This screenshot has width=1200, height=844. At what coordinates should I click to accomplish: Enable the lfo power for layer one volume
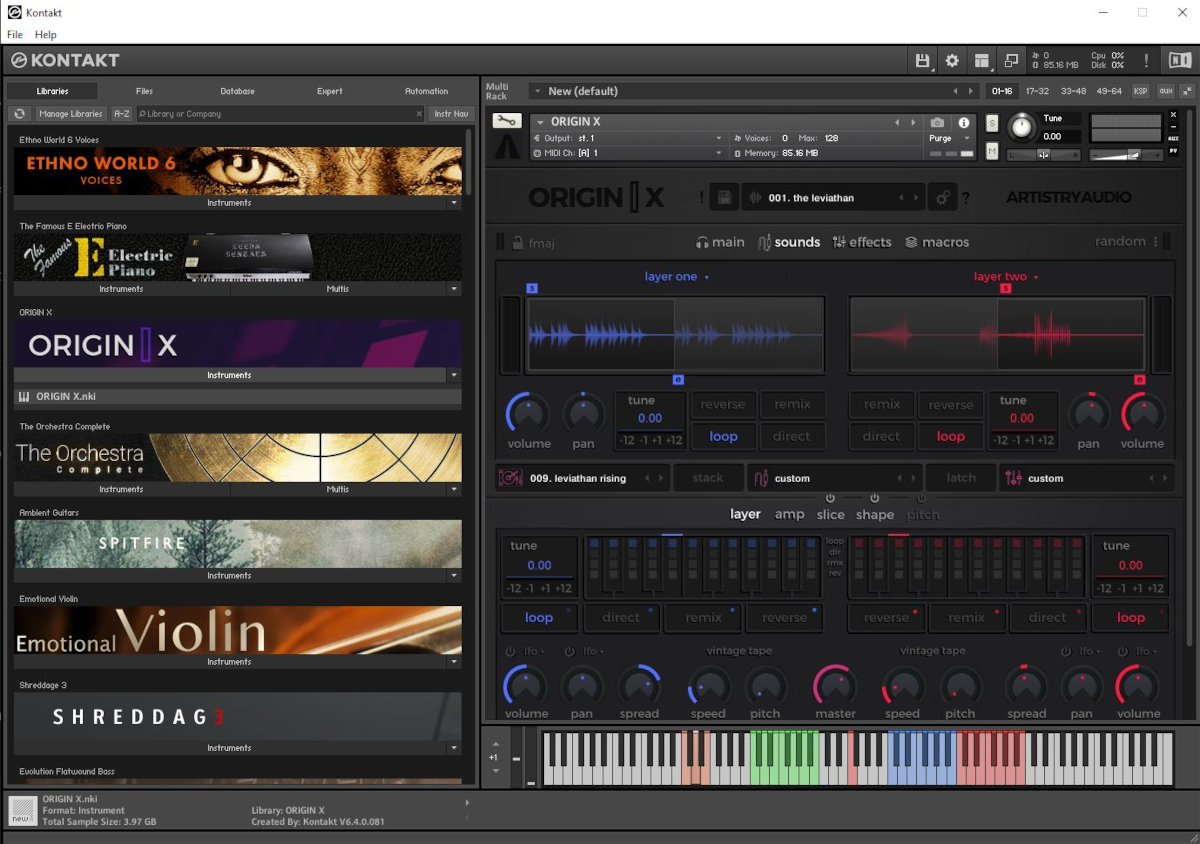511,651
